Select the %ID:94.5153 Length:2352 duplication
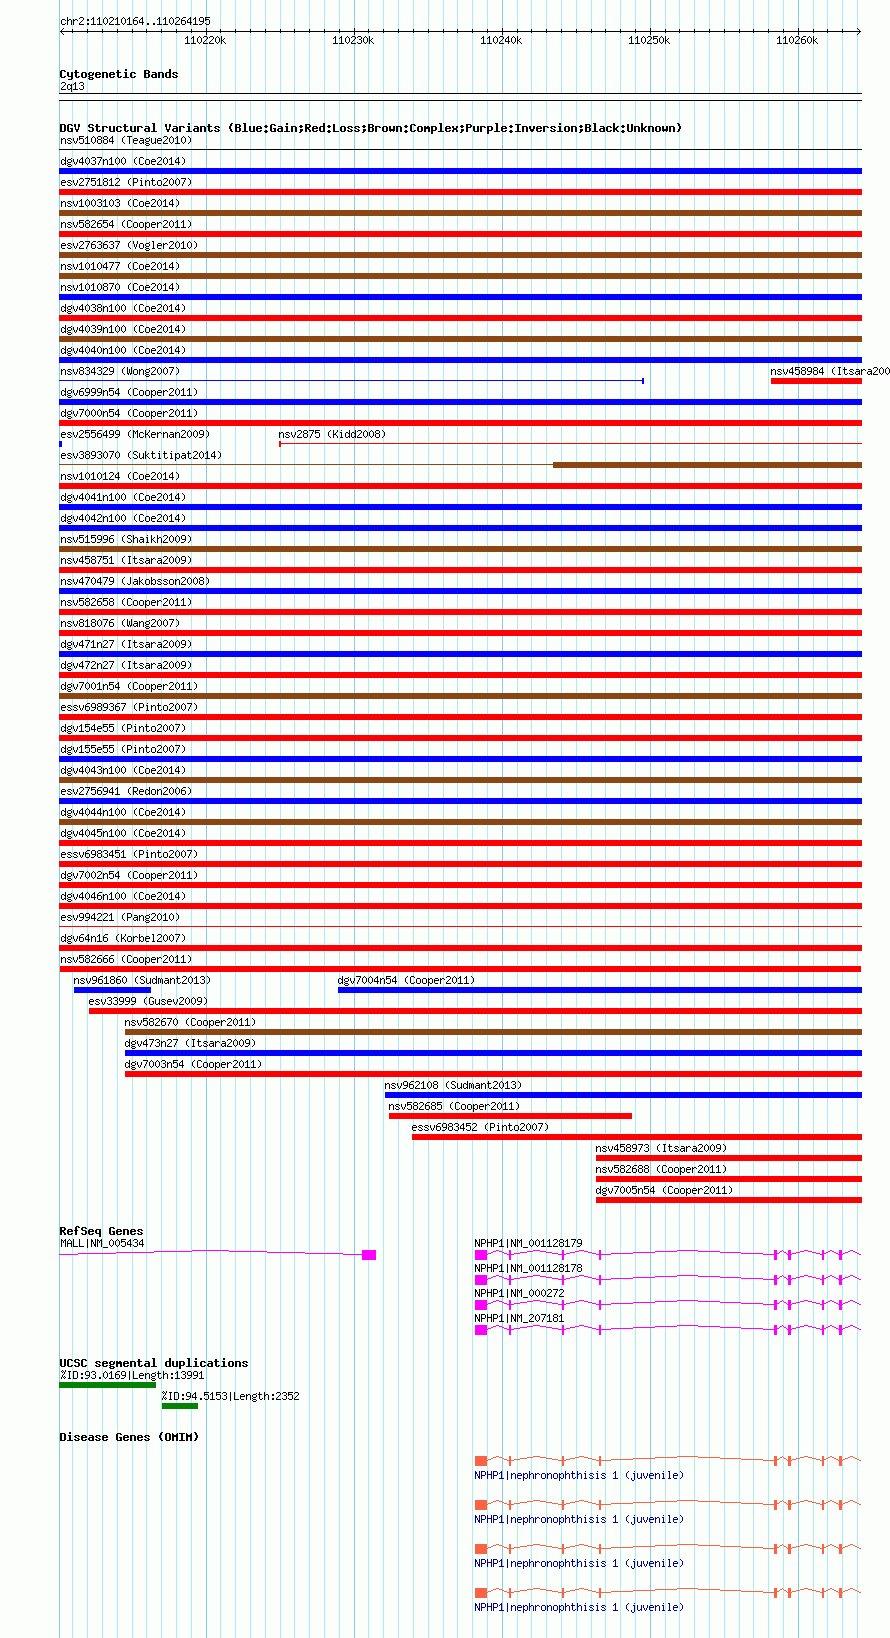This screenshot has height=1638, width=890. 231,1396
